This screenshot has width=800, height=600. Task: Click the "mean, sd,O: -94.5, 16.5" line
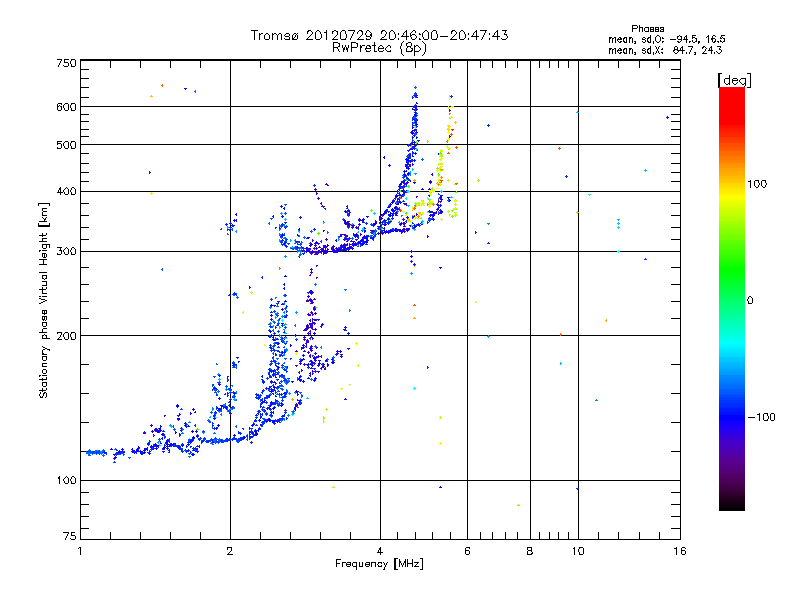(x=666, y=39)
